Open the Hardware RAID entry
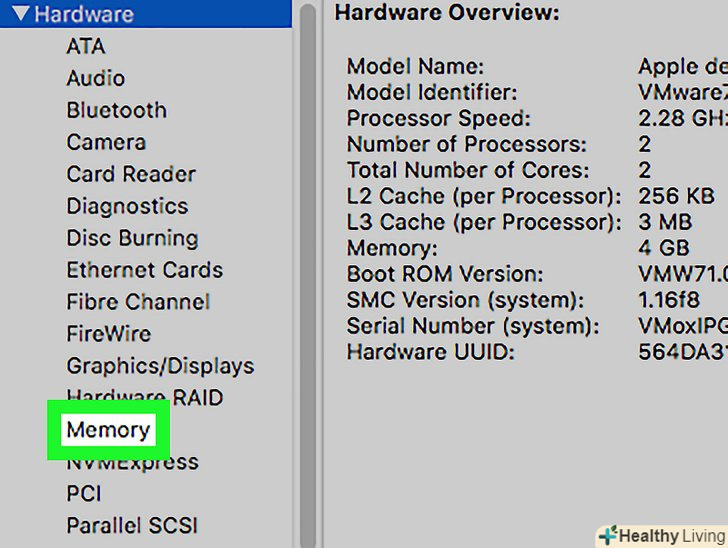728x548 pixels. (145, 397)
